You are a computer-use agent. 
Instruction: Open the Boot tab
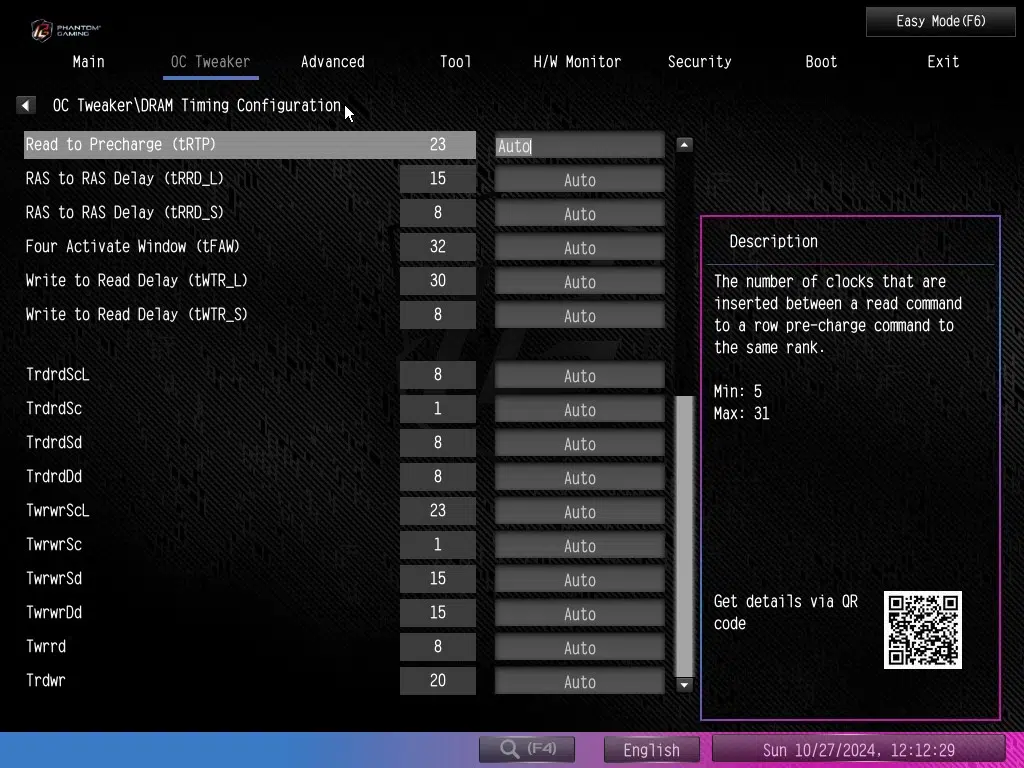pos(821,62)
